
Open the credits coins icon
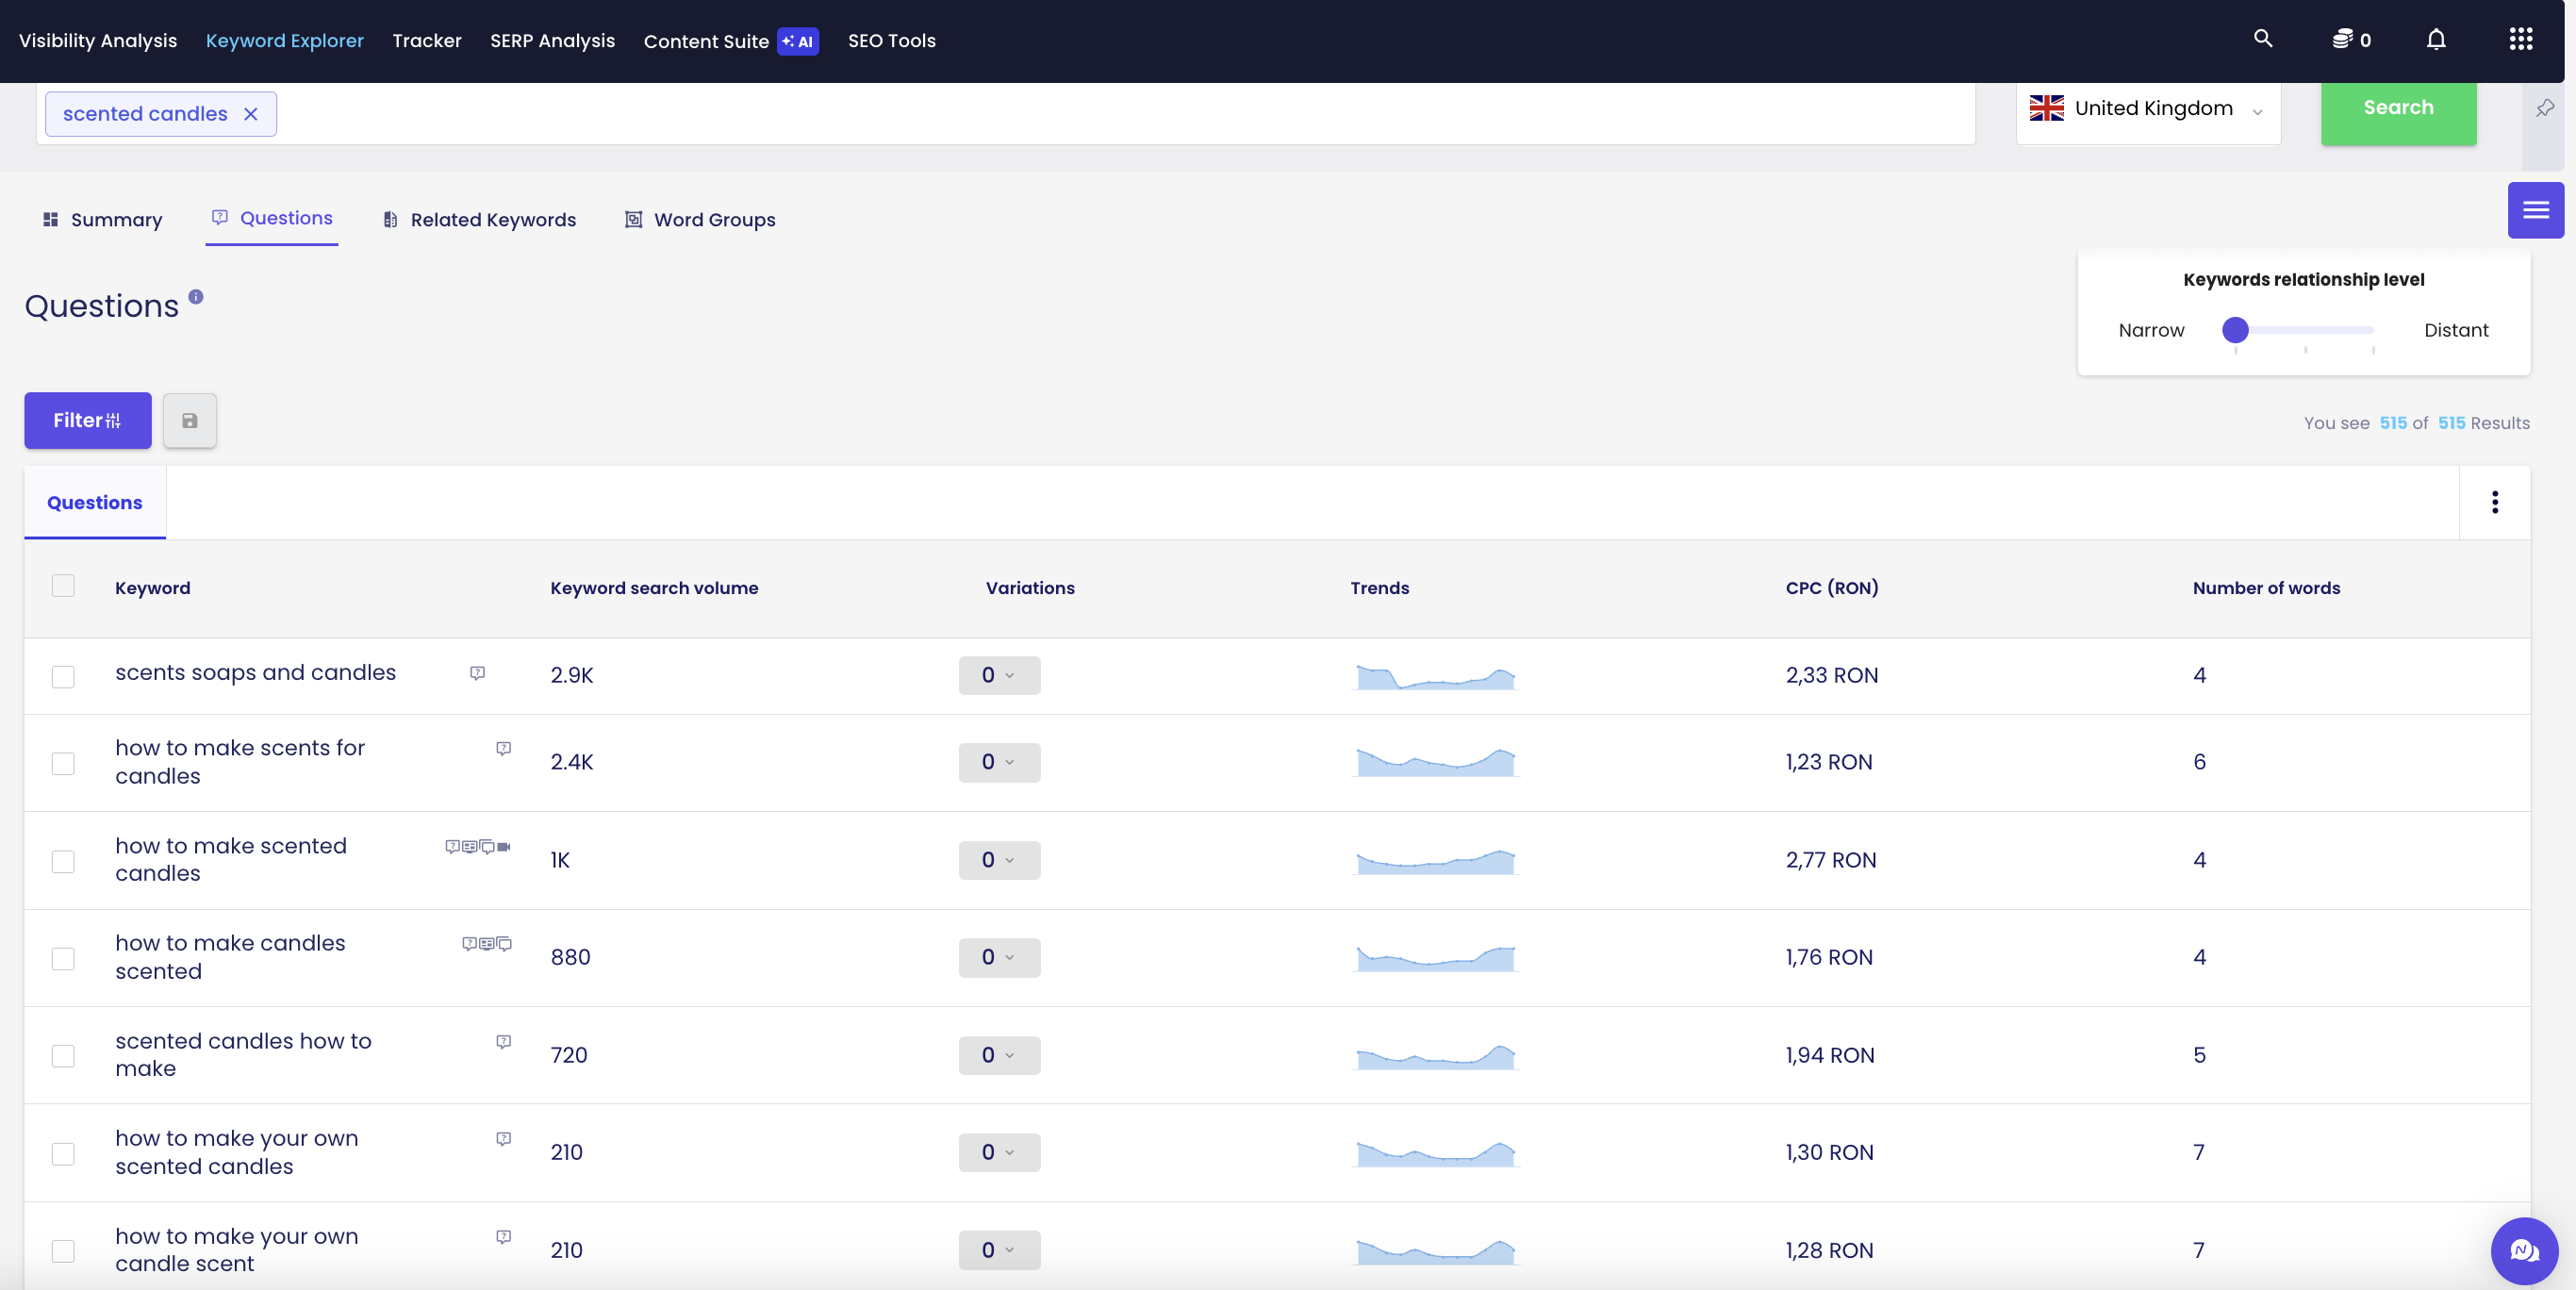(2342, 39)
